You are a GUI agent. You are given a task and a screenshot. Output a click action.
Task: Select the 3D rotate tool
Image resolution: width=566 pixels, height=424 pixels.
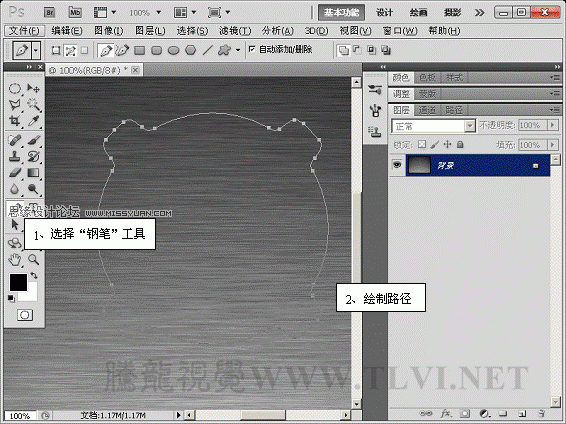(x=14, y=243)
